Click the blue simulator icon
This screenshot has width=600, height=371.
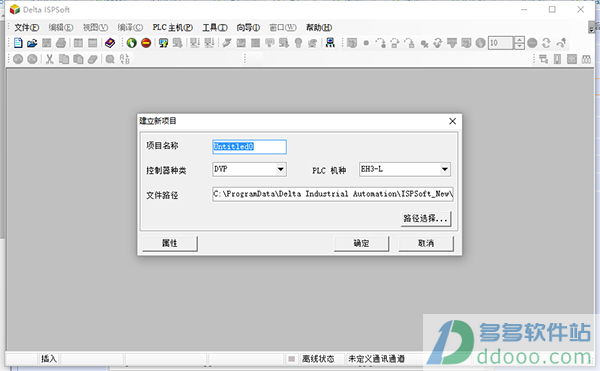point(330,43)
